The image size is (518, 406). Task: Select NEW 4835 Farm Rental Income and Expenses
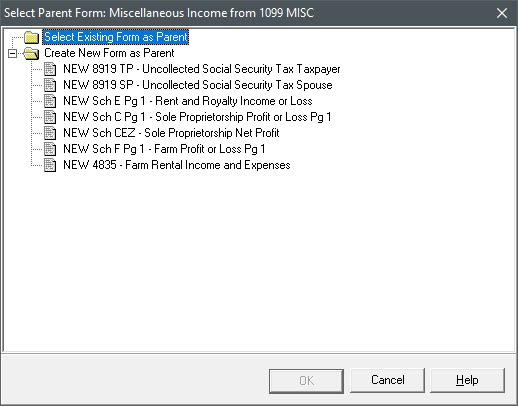pyautogui.click(x=177, y=165)
